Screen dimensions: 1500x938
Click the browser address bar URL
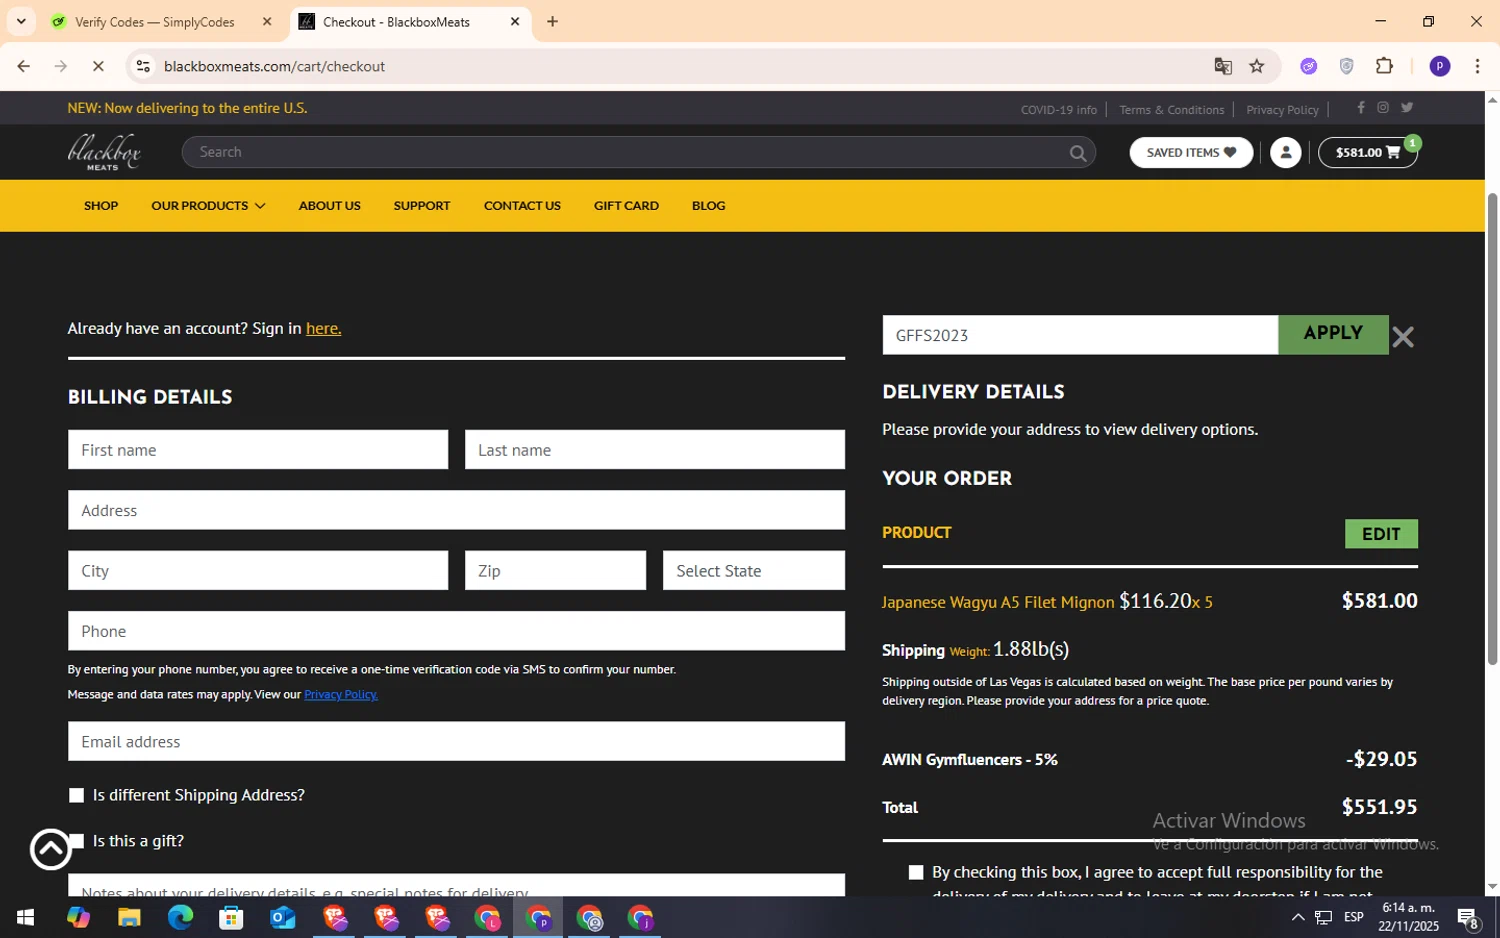[274, 66]
